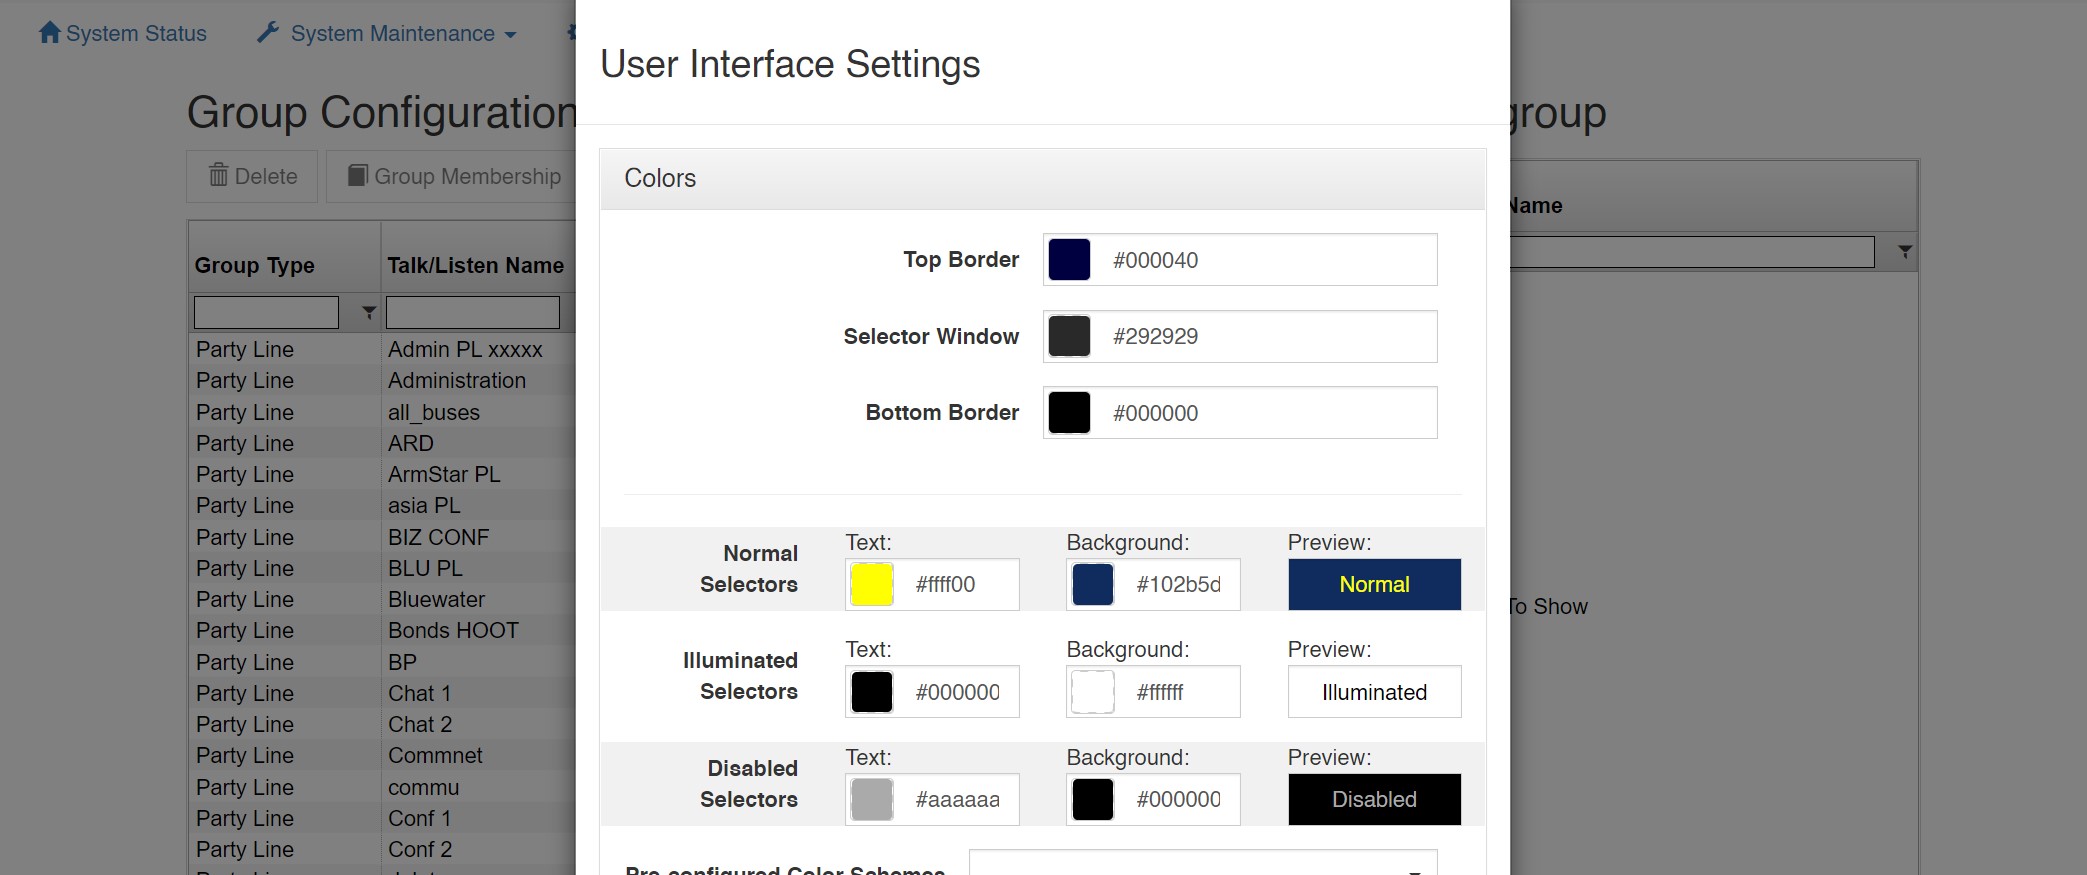Open System Status home icon
2087x875 pixels.
[49, 33]
